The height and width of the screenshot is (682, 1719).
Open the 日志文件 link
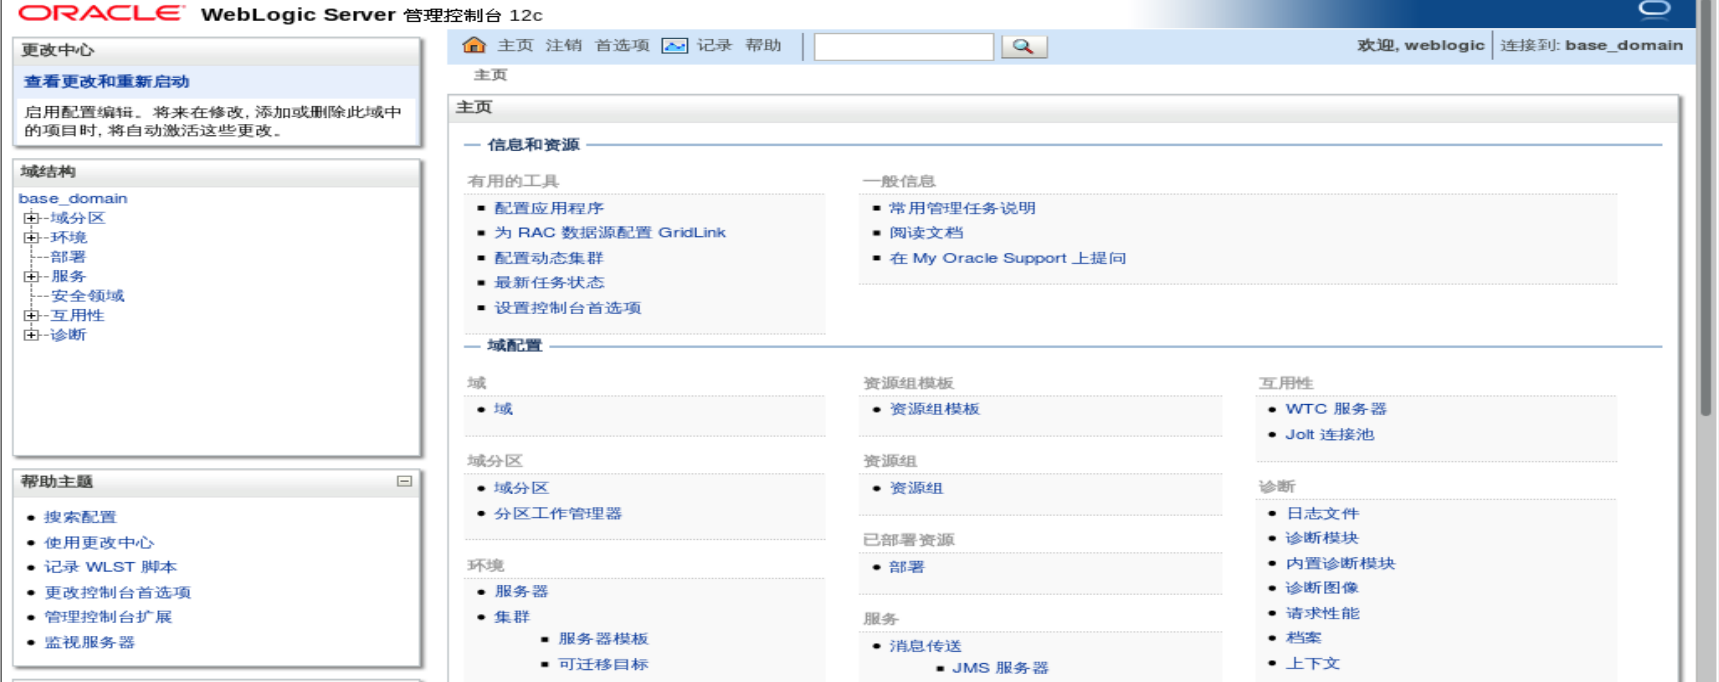[1322, 513]
